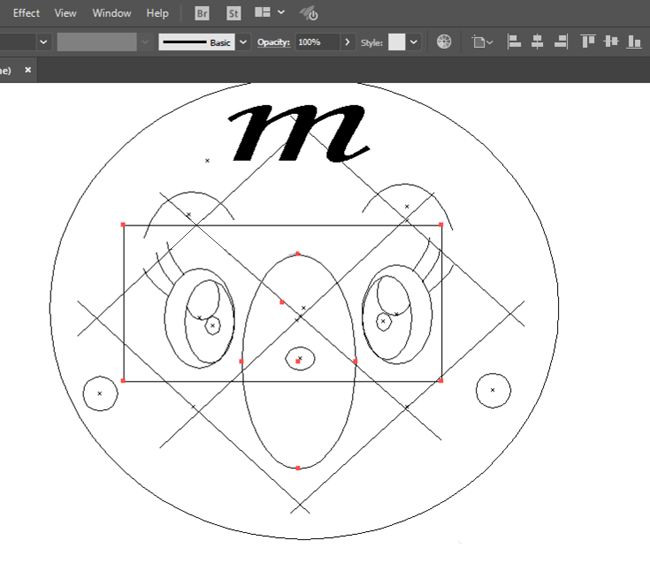Click Horizontal Align Right icon
The height and width of the screenshot is (563, 650).
(560, 42)
